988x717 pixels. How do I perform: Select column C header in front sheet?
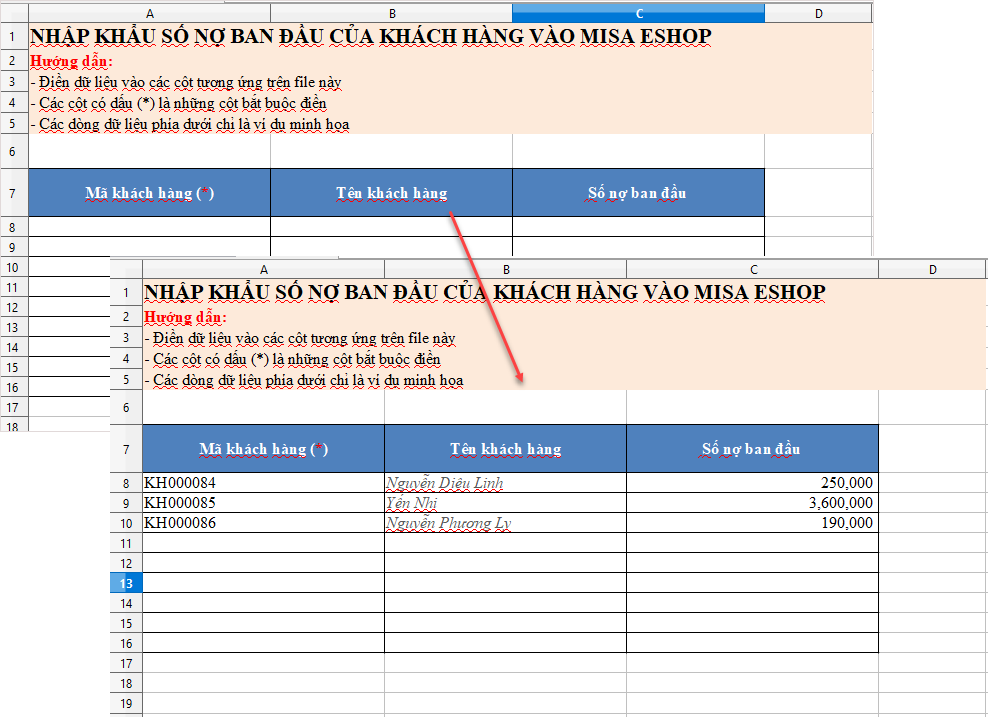click(752, 269)
